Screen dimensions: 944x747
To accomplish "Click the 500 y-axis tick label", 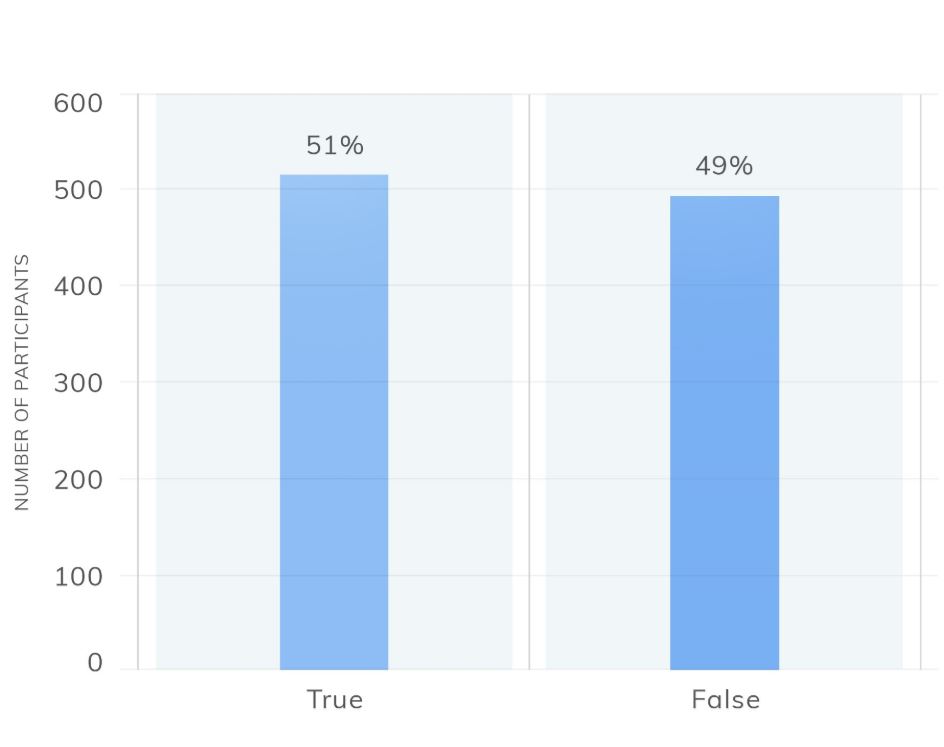I will coord(78,190).
